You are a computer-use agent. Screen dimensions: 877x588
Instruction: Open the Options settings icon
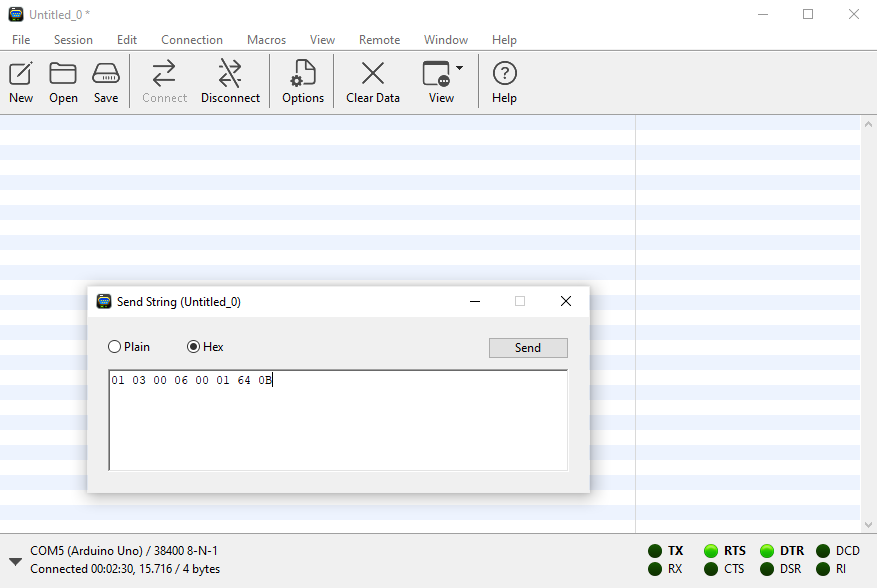coord(302,82)
